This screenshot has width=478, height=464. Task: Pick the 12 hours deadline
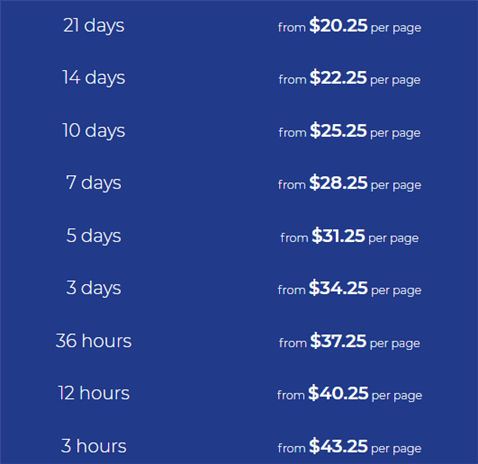[x=94, y=393]
